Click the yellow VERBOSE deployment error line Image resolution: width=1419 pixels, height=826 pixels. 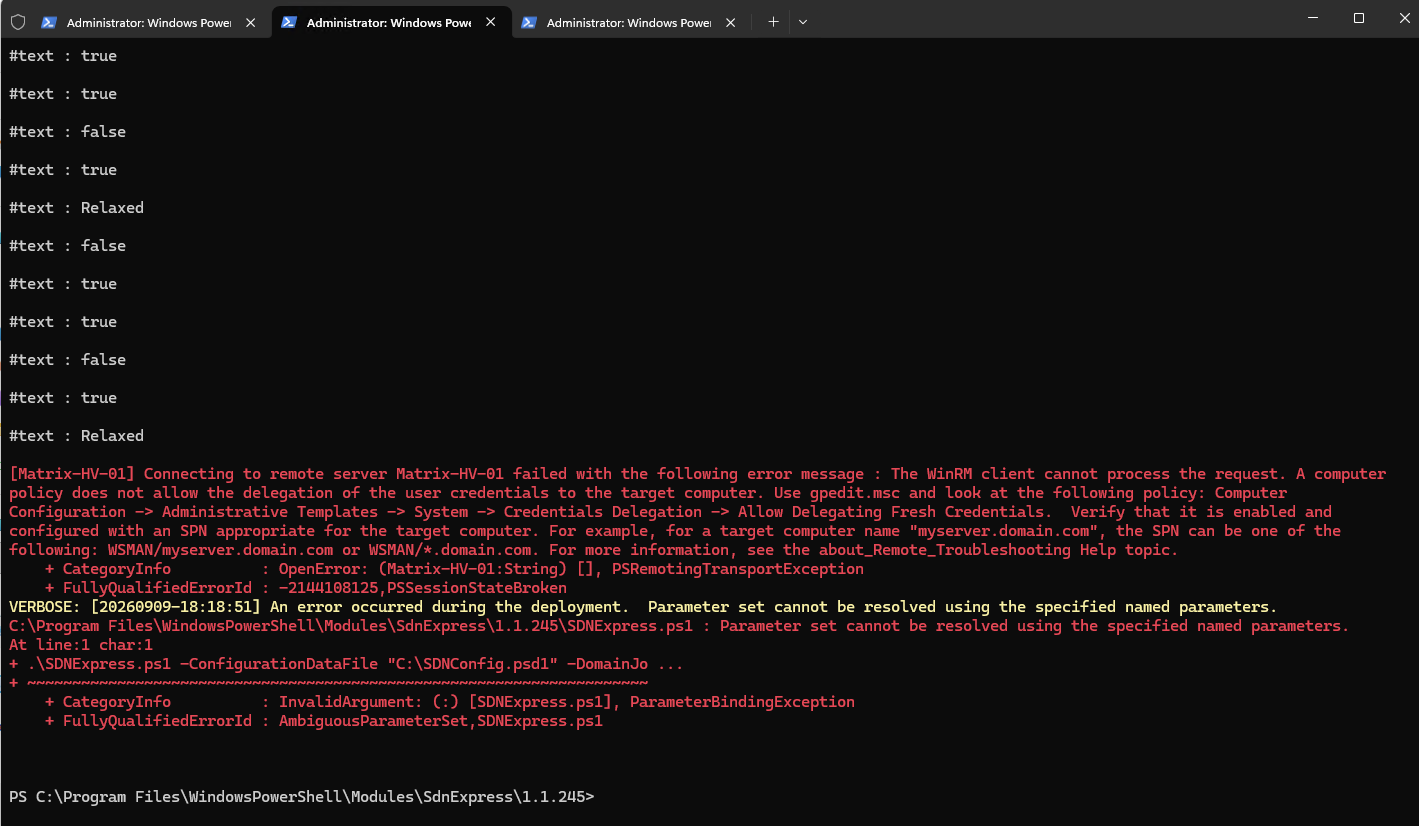coord(643,607)
